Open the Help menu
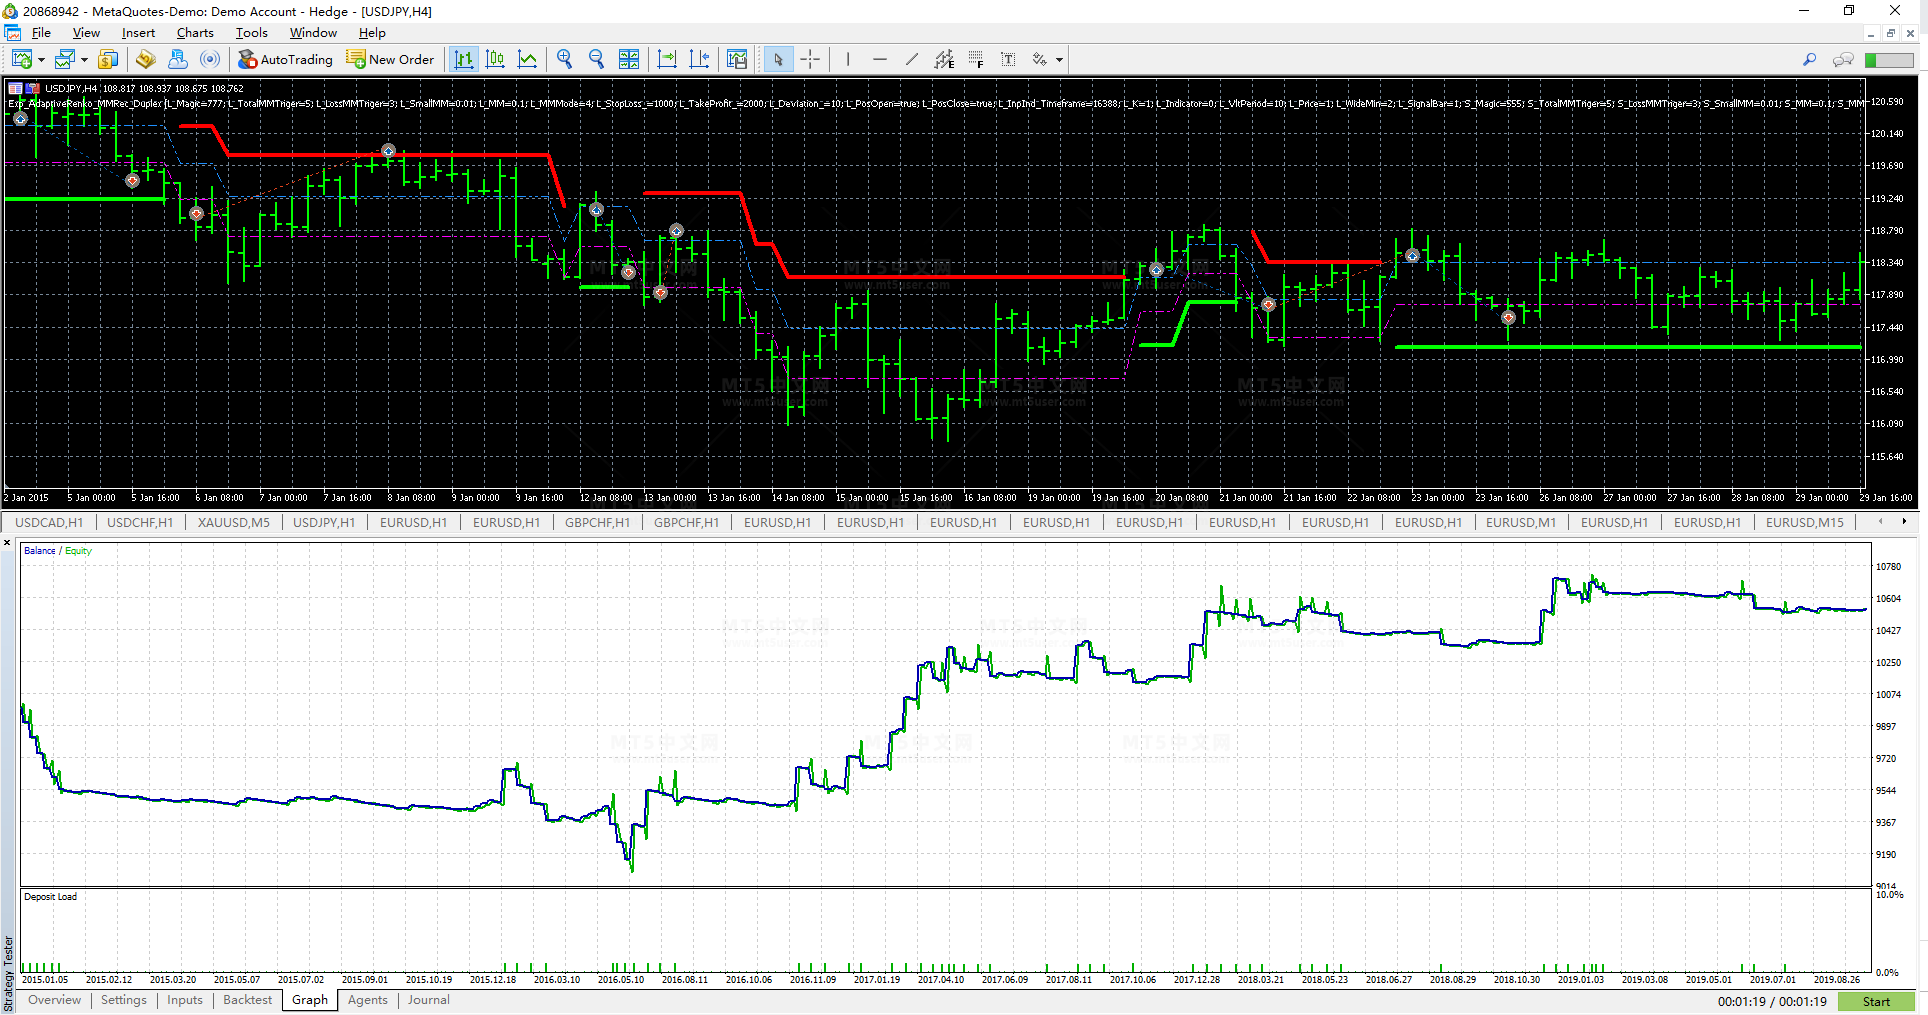The image size is (1928, 1015). 372,33
